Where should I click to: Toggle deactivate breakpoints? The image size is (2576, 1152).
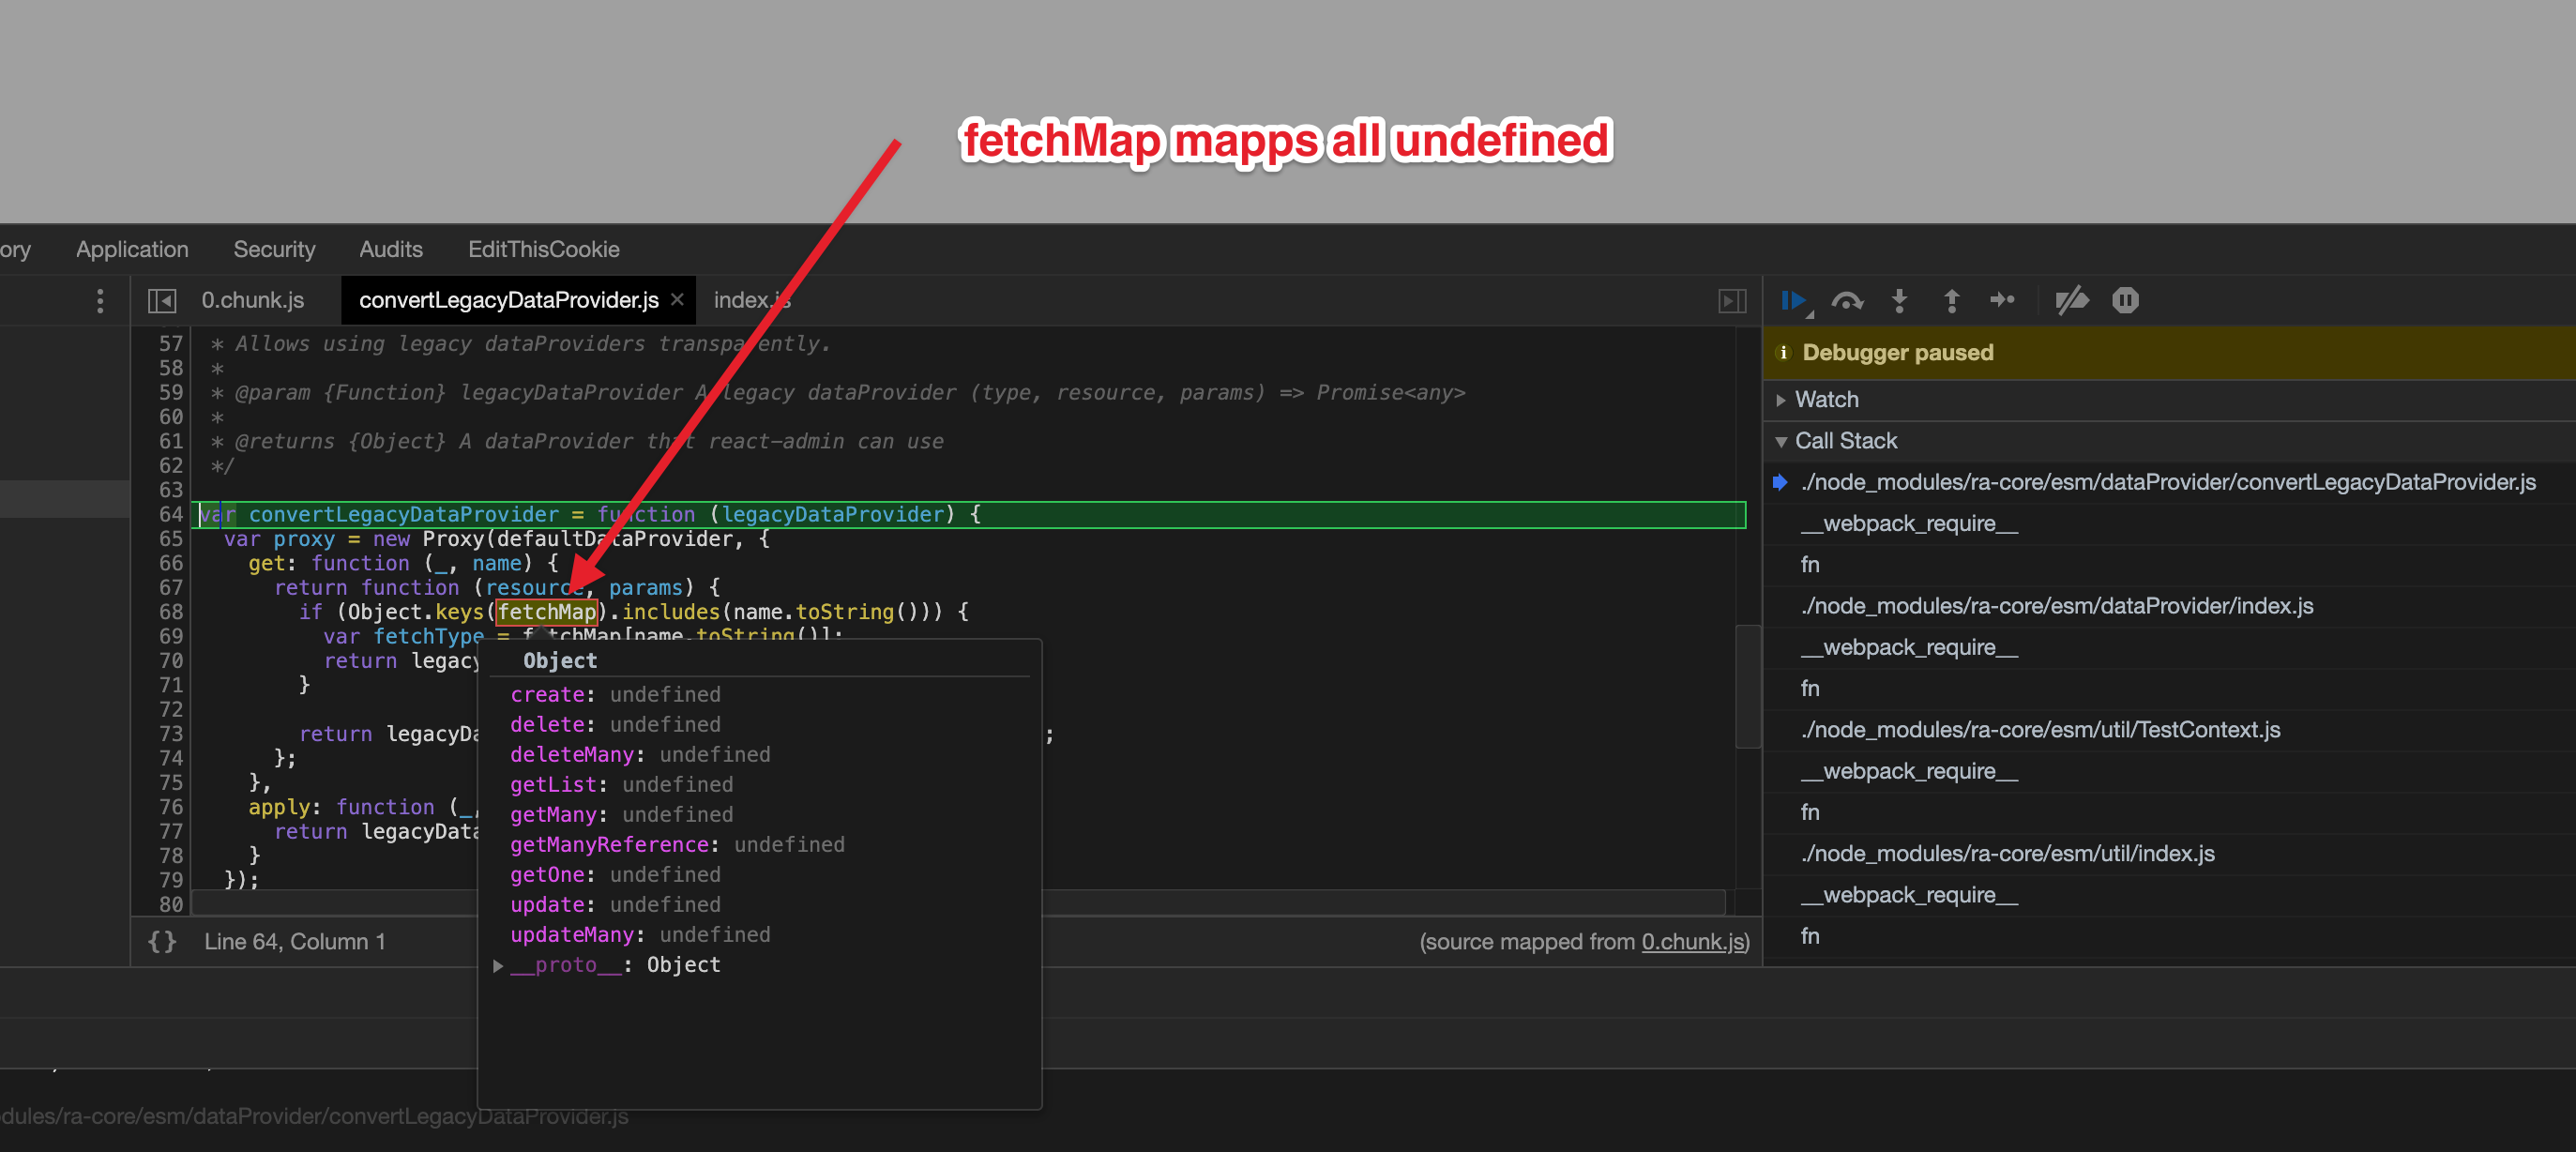(2071, 300)
